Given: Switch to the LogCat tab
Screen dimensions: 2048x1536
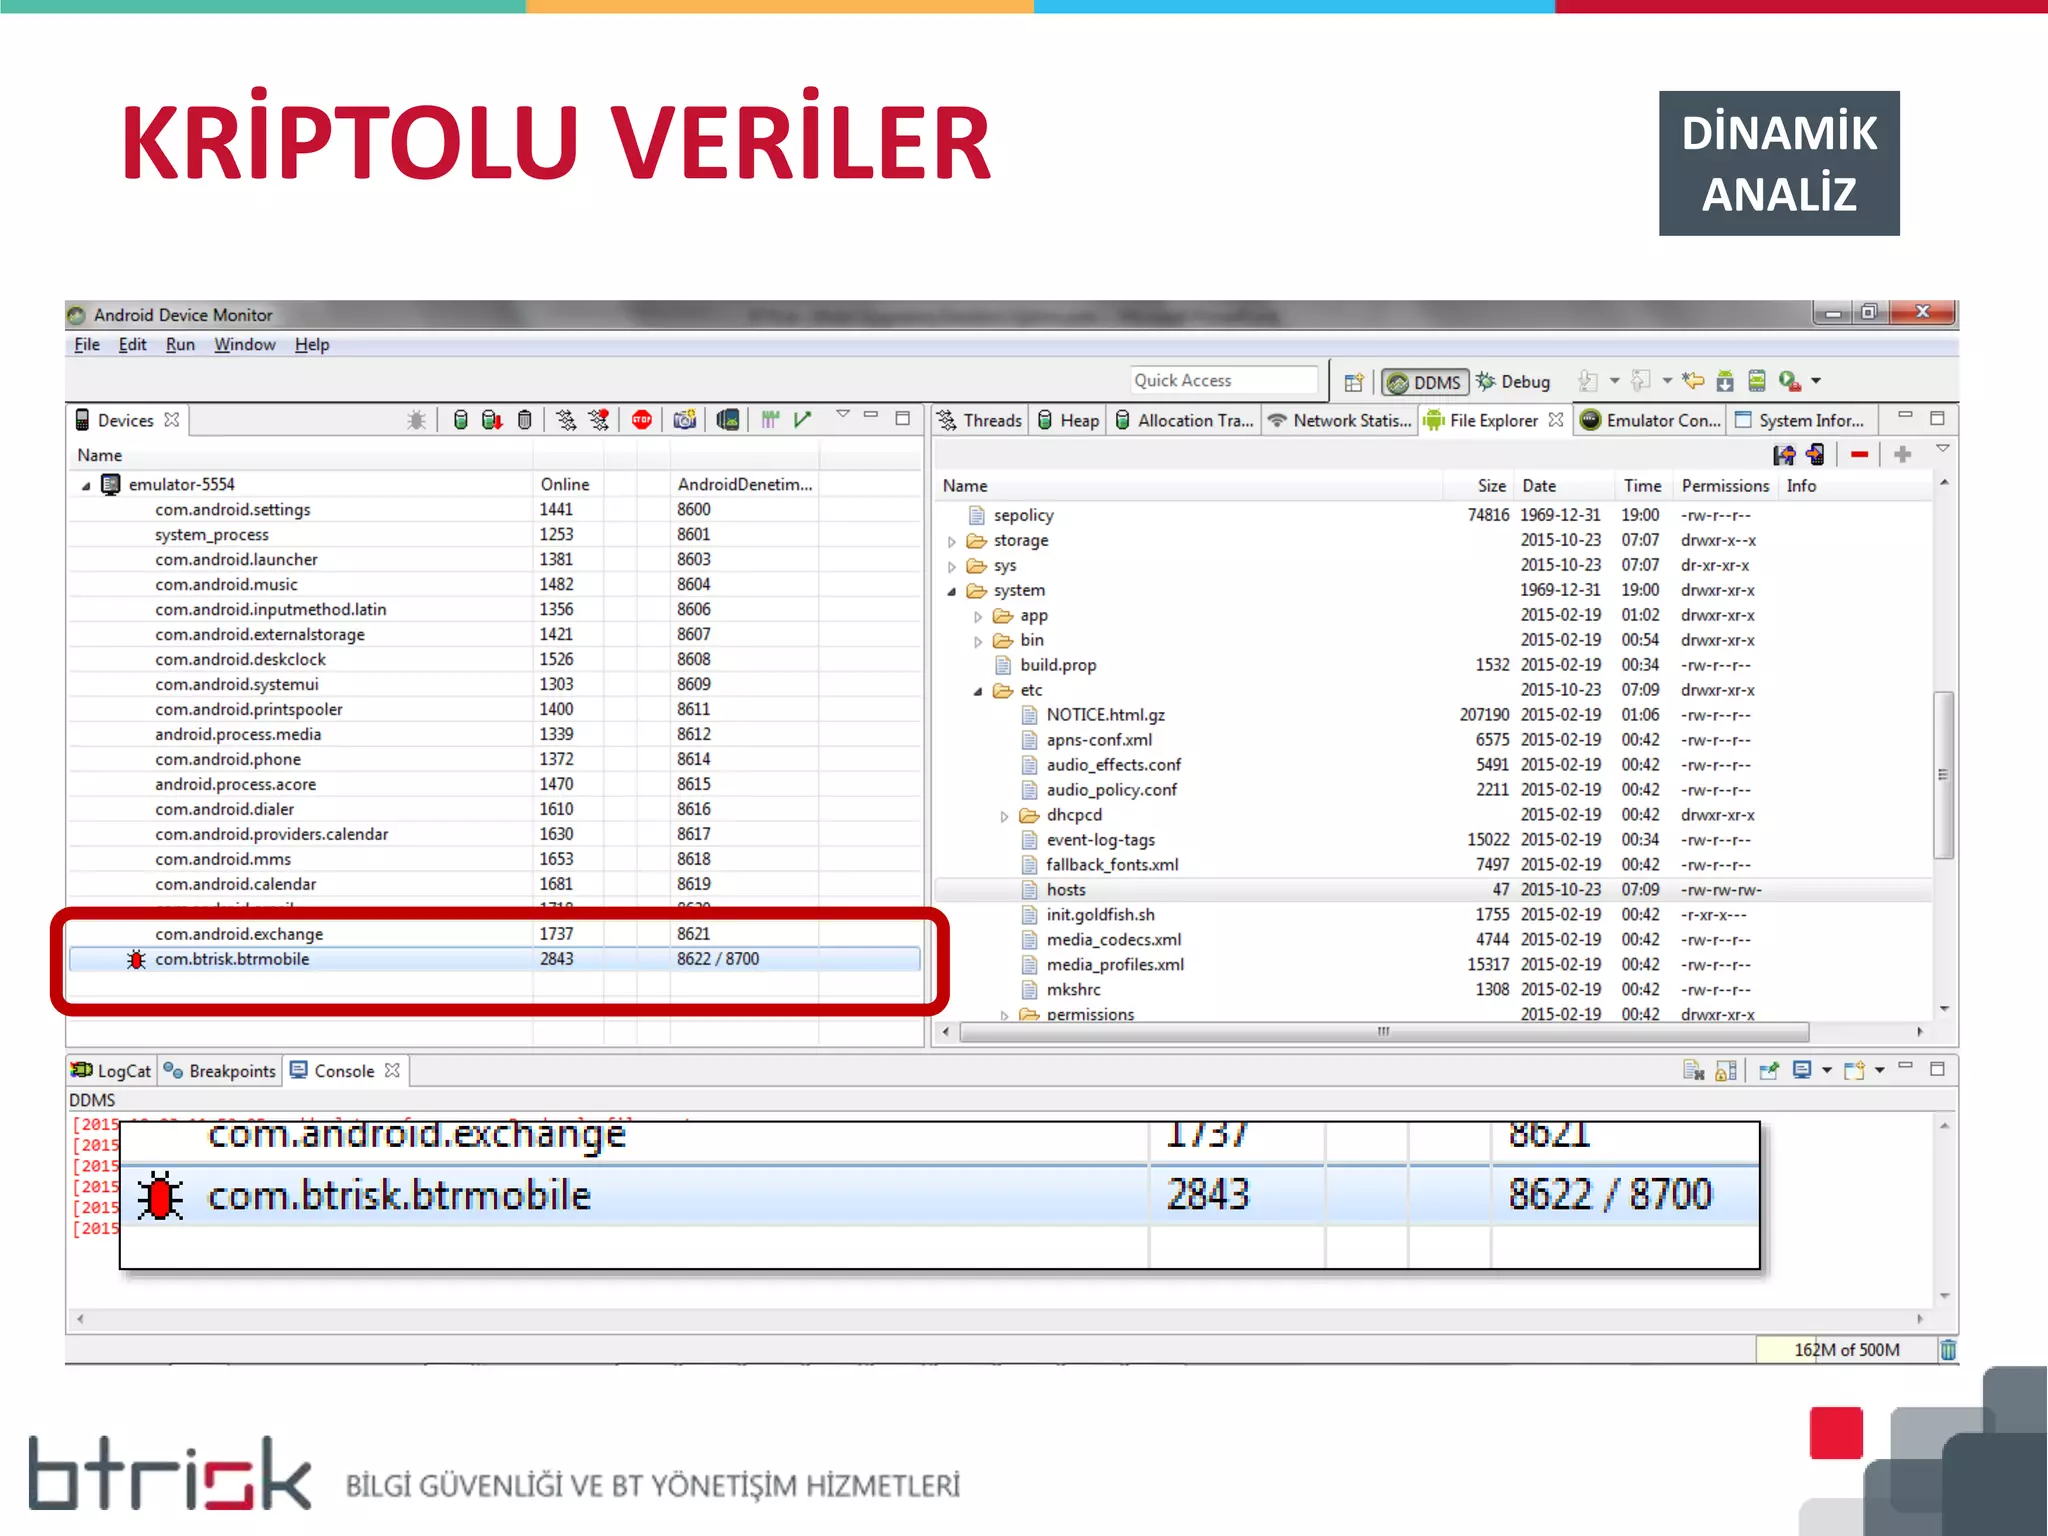Looking at the screenshot, I should (111, 1071).
